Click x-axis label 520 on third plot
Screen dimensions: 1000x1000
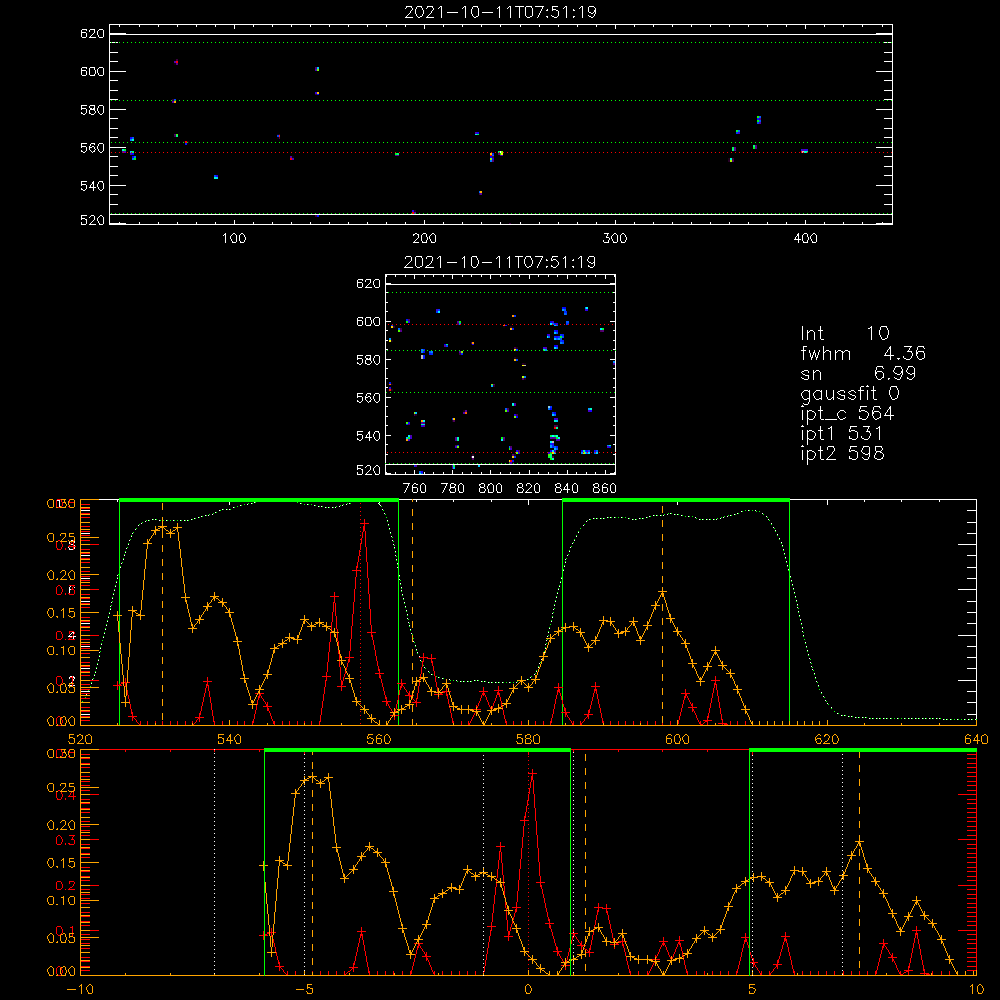tap(80, 739)
